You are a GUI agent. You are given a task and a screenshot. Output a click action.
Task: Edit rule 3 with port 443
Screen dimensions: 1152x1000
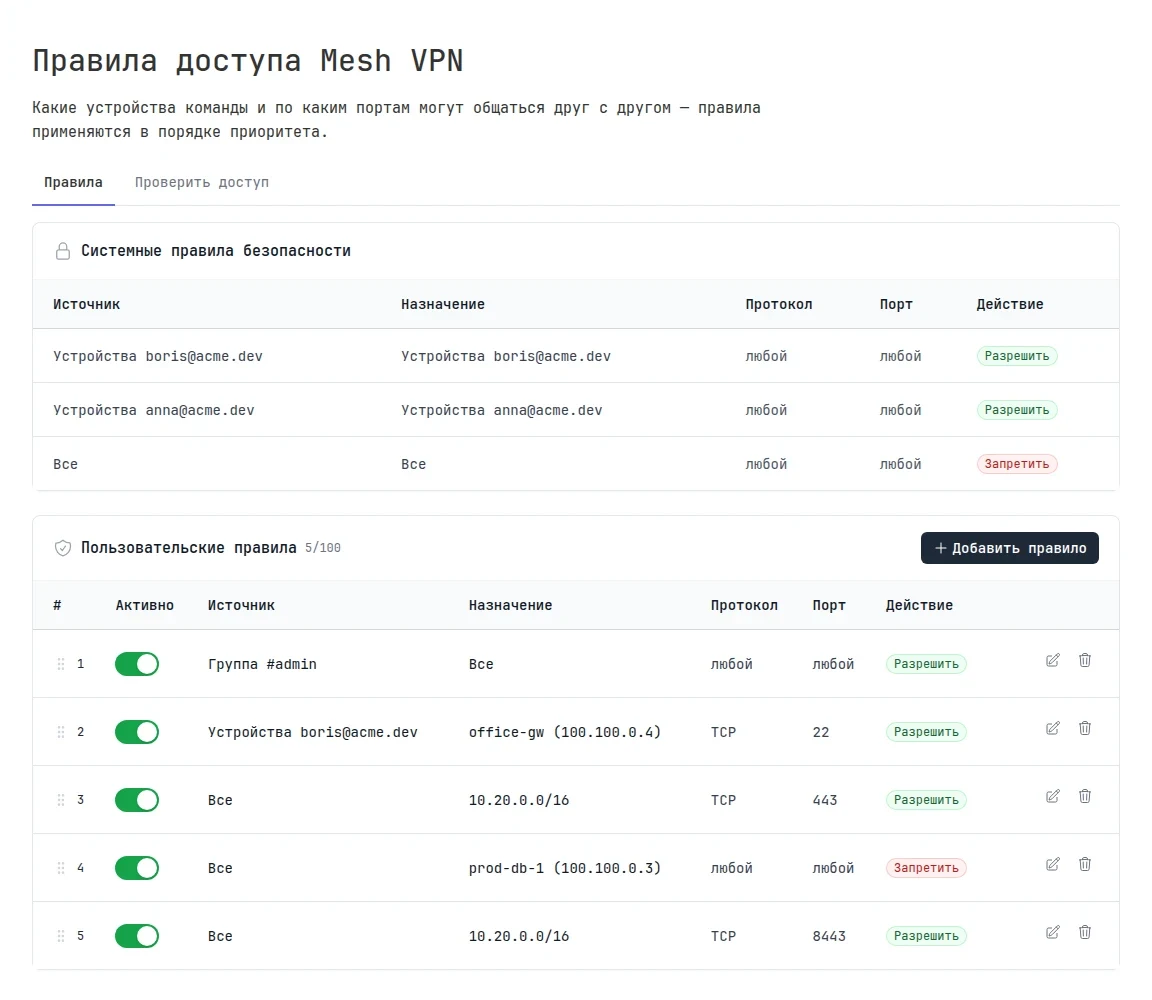pyautogui.click(x=1052, y=796)
